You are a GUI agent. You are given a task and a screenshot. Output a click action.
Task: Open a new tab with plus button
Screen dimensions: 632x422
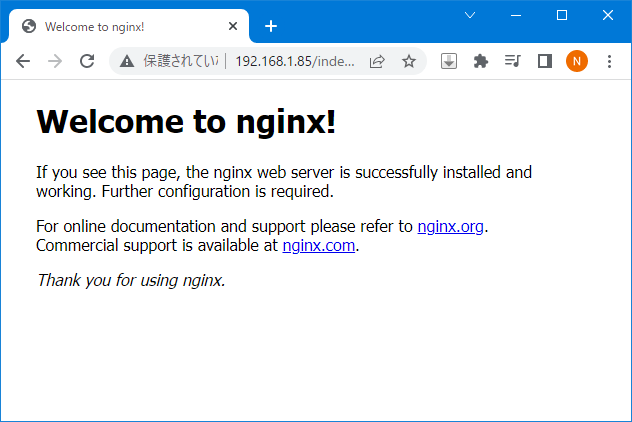pyautogui.click(x=271, y=26)
